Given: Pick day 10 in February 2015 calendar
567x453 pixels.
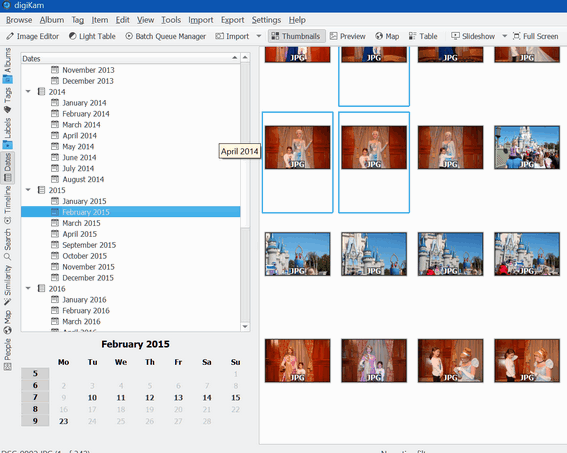Looking at the screenshot, I should [x=92, y=398].
